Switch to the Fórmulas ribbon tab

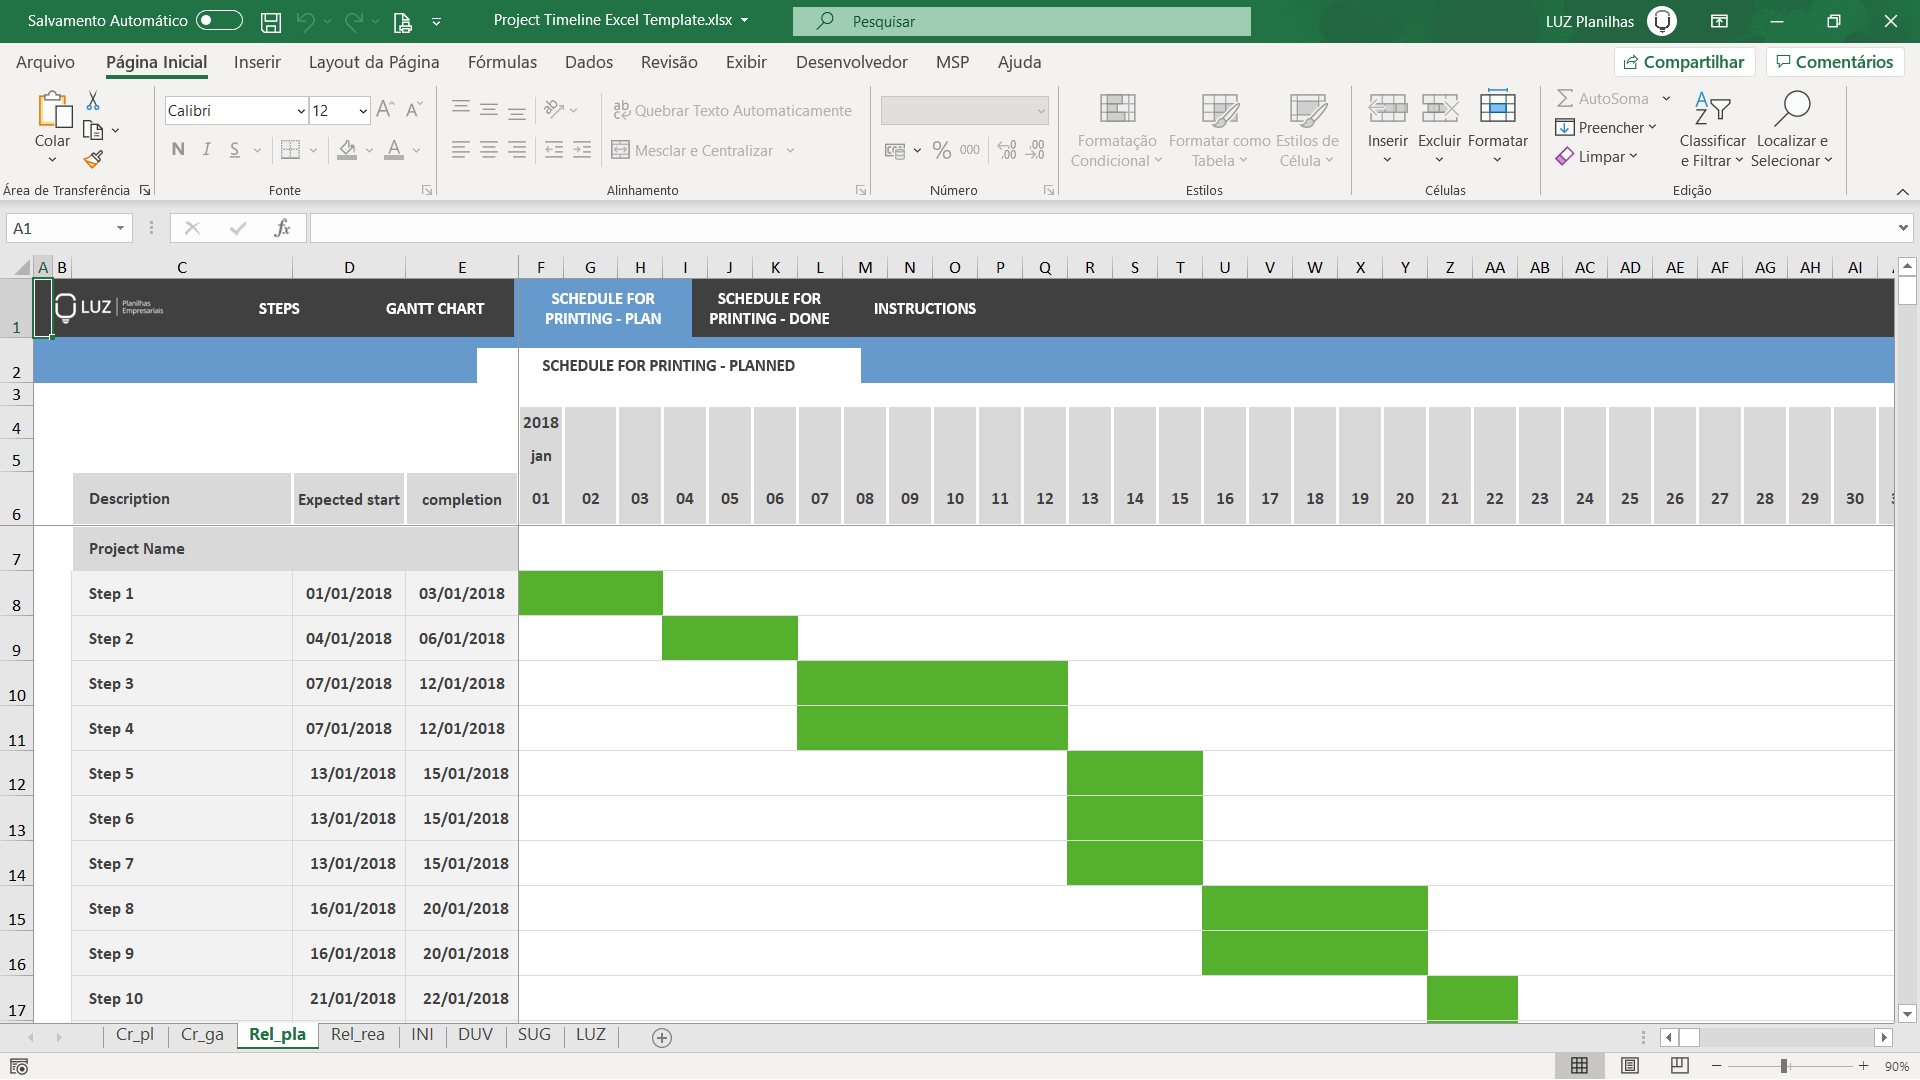coord(503,62)
